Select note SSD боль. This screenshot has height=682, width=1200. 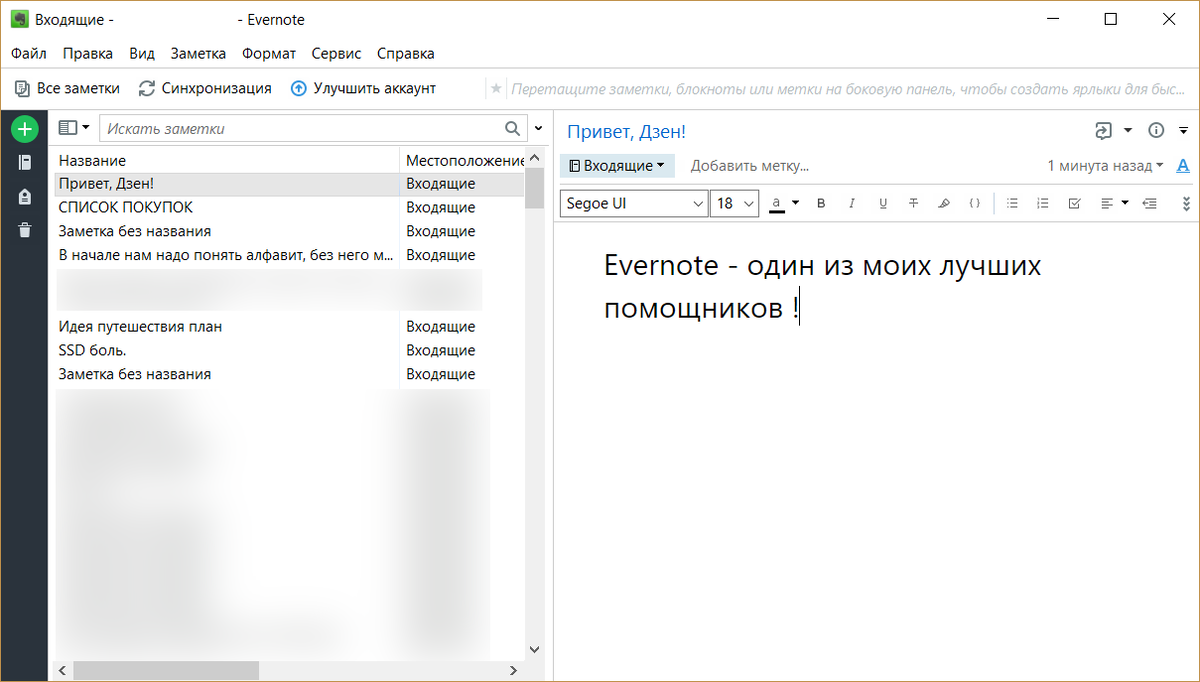[x=289, y=351]
